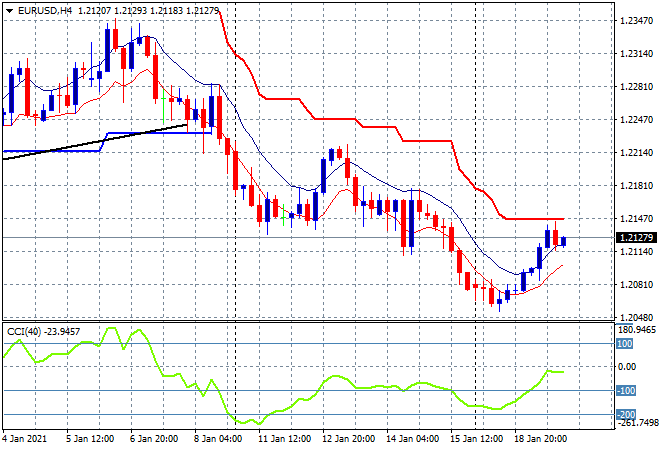660x450 pixels.
Task: Click the CCI -200 level label
Action: tap(626, 414)
